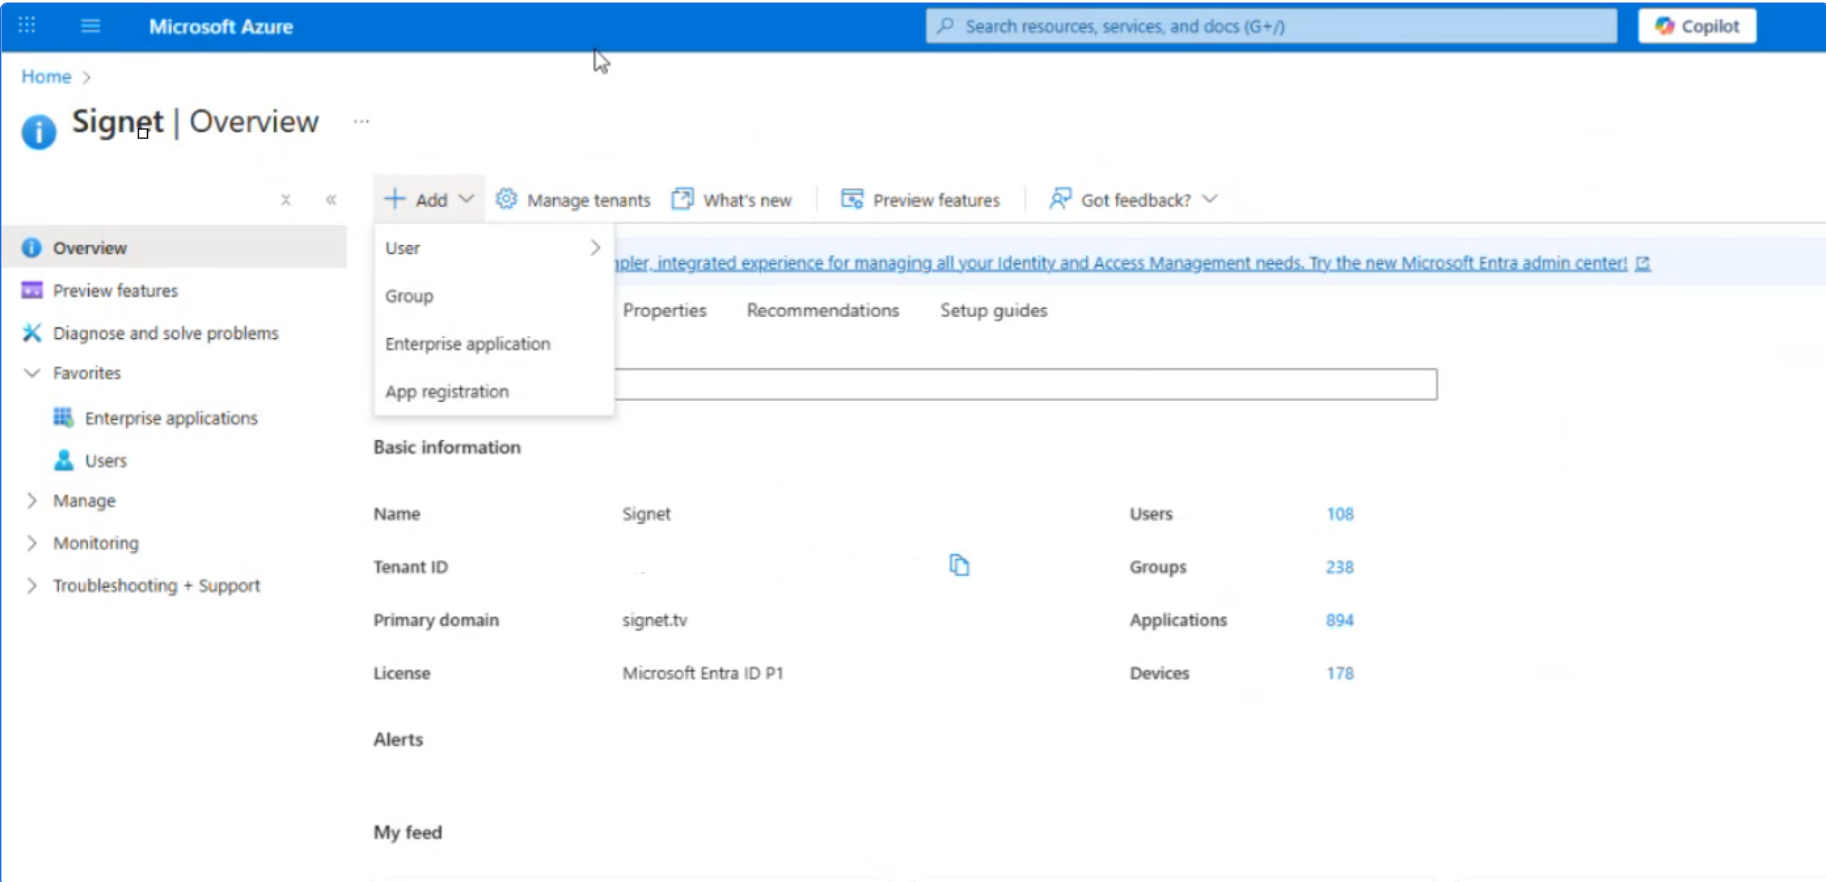Click the primary domain value signet.tv
Viewport: 1826px width, 882px height.
[x=655, y=620]
